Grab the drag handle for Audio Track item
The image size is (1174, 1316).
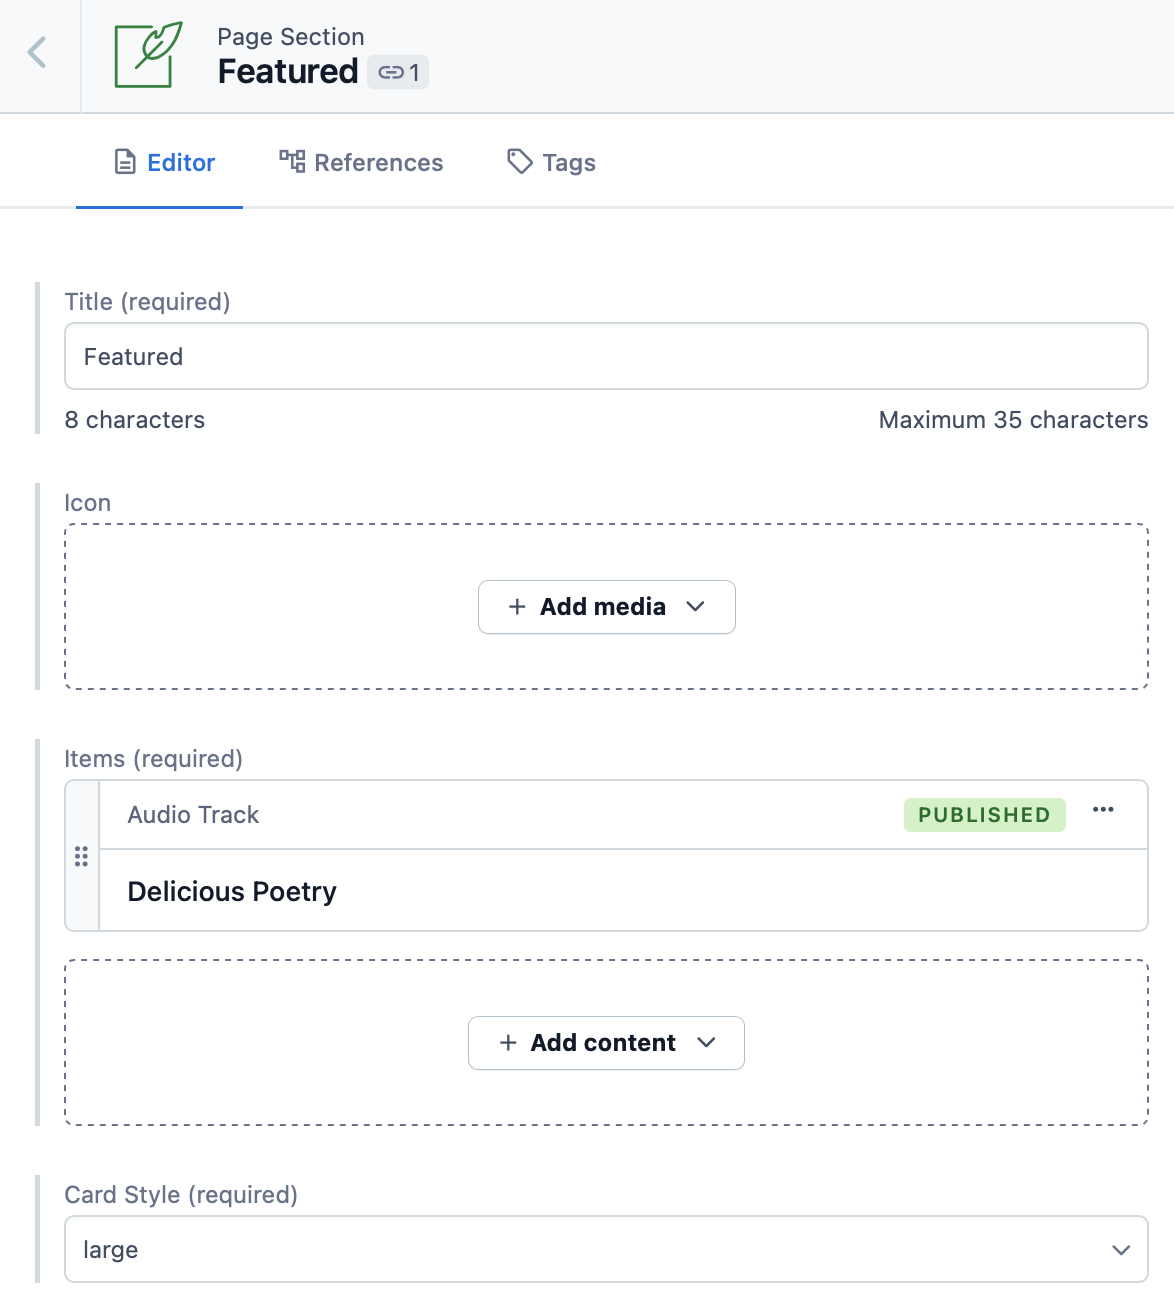(x=82, y=856)
